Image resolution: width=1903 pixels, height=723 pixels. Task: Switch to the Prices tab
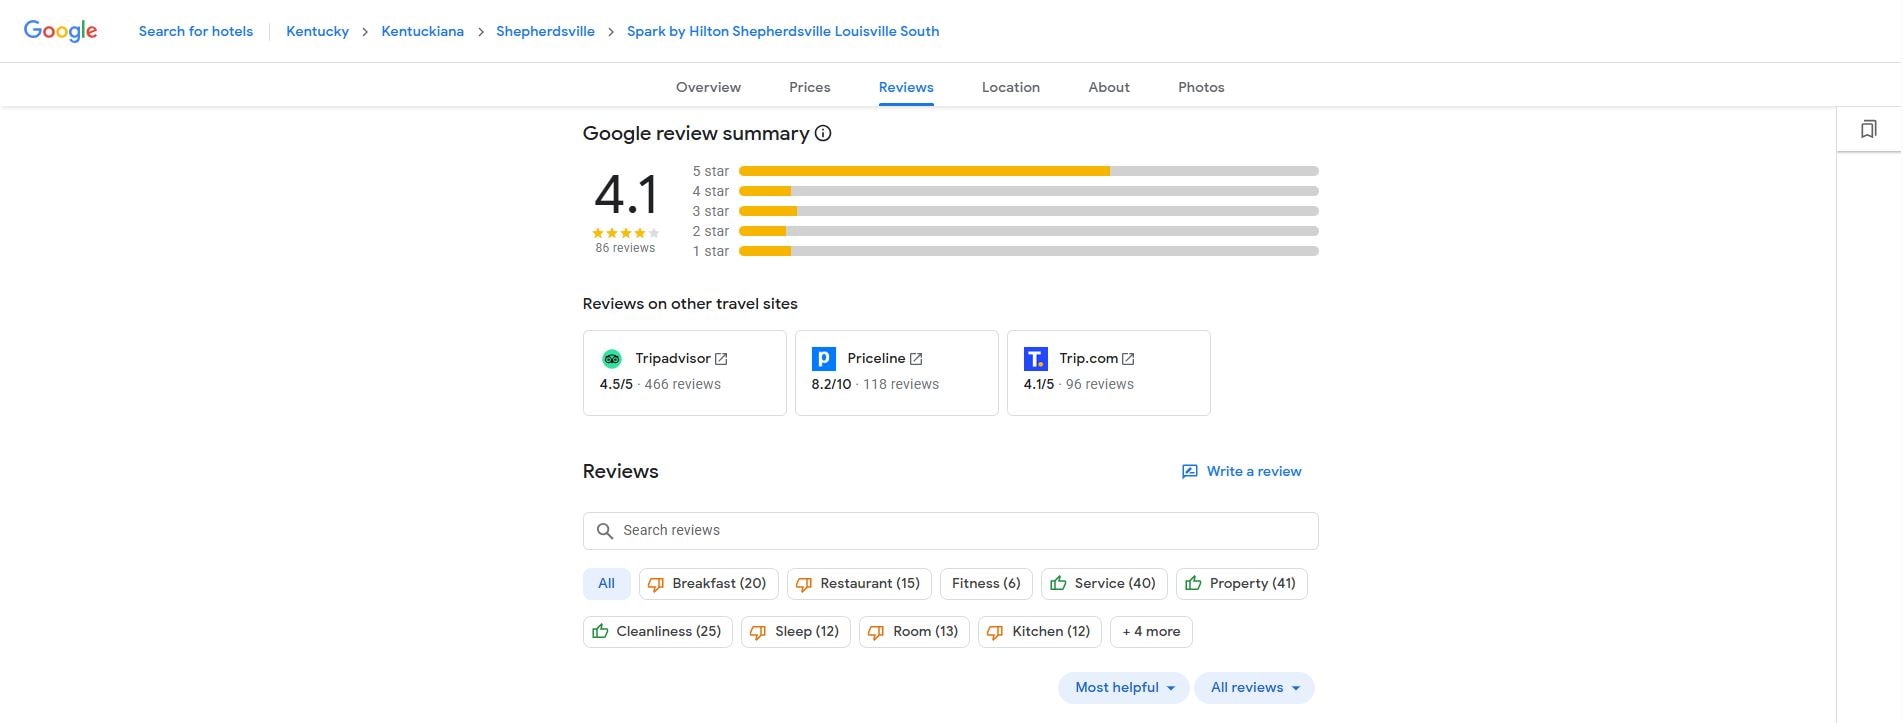tap(810, 87)
